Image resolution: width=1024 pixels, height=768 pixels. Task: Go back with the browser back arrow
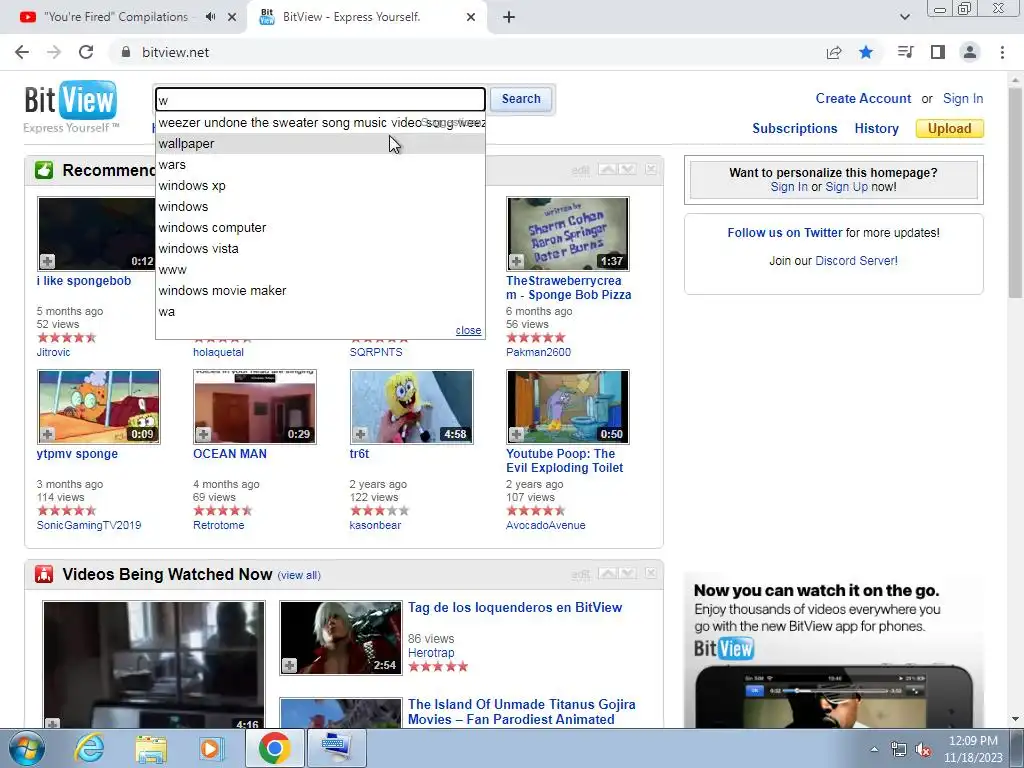pos(22,52)
